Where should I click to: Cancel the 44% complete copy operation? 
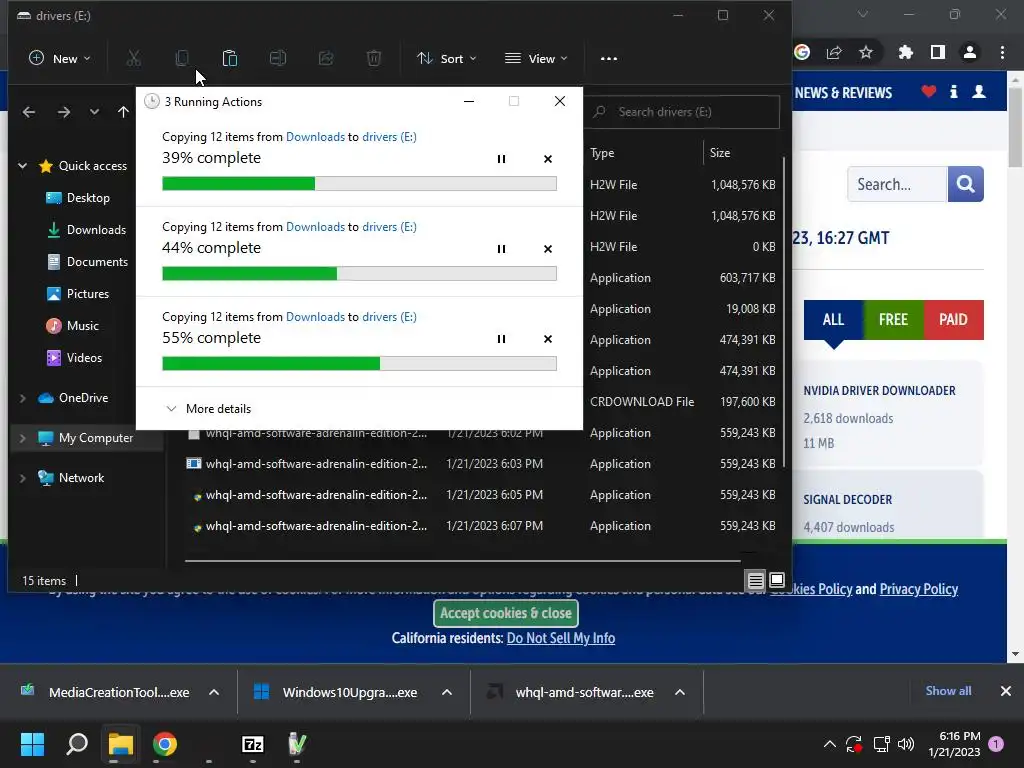point(548,249)
